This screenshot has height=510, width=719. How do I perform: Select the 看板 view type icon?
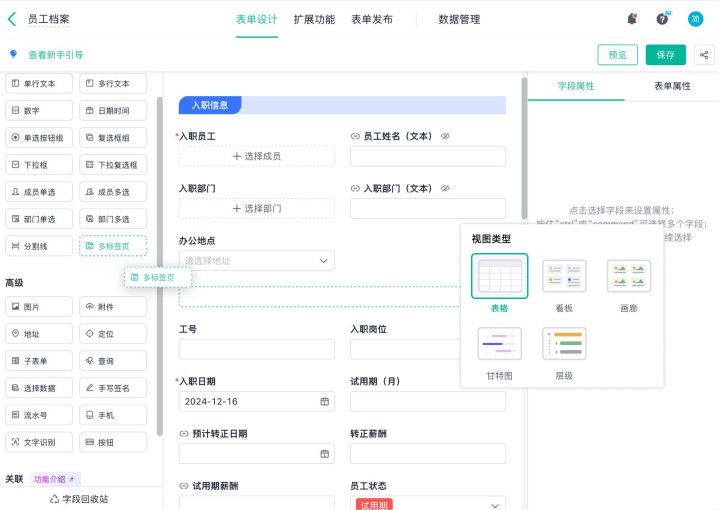pos(564,276)
